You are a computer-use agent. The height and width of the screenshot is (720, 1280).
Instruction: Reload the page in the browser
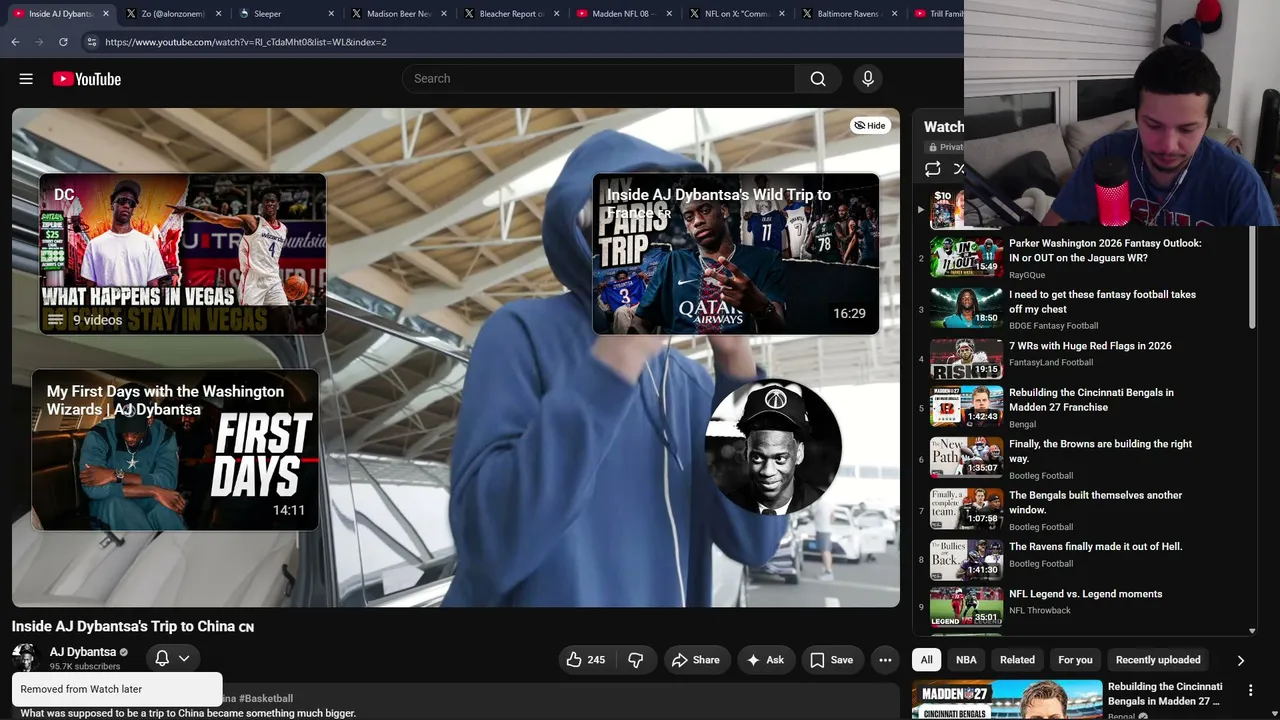(63, 42)
